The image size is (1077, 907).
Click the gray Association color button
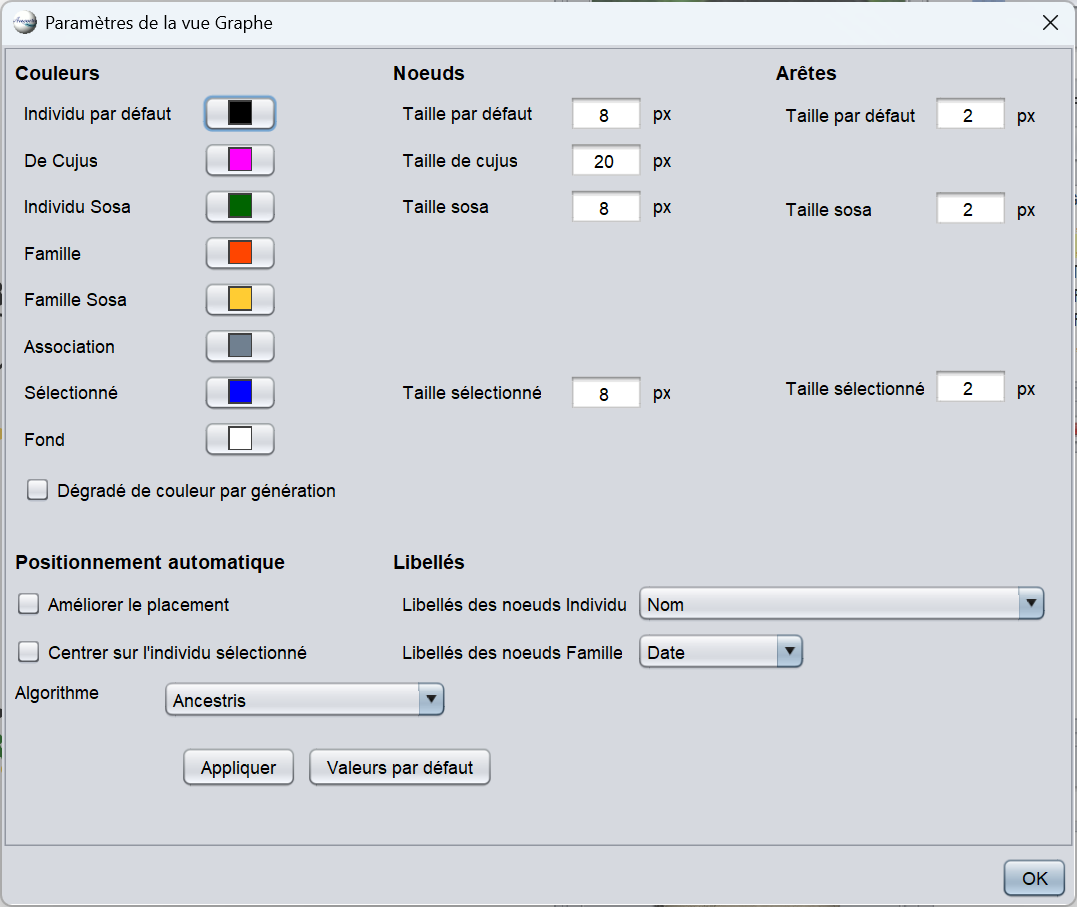(240, 346)
